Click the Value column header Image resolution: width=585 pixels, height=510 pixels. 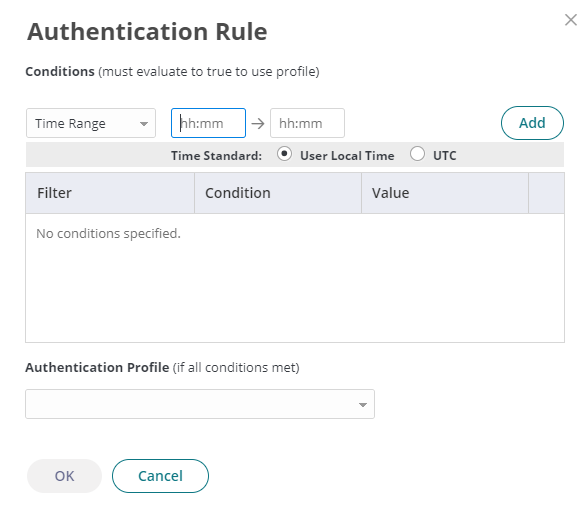445,193
